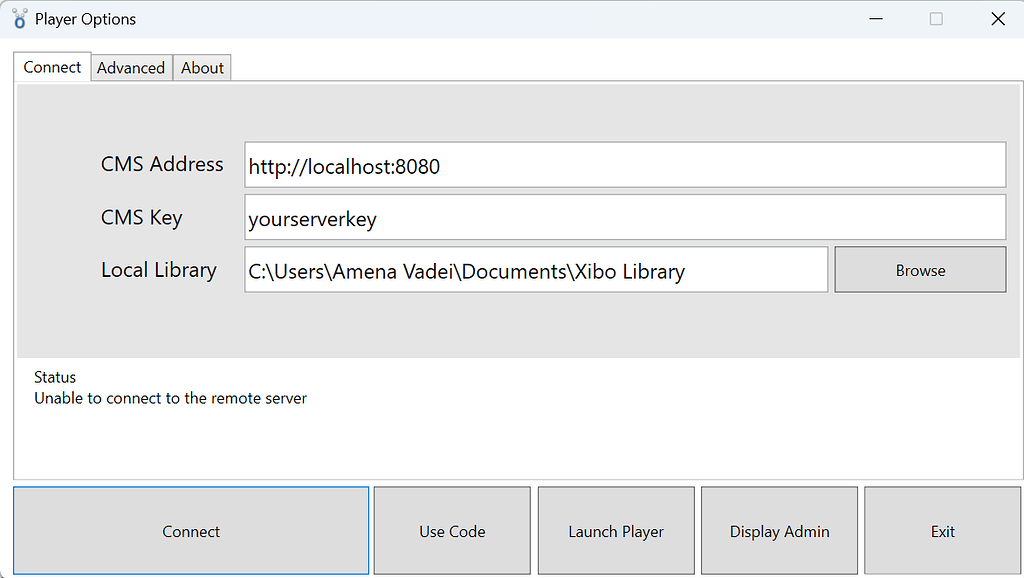The image size is (1024, 578).
Task: Launch the player with Launch Player
Action: [x=616, y=530]
